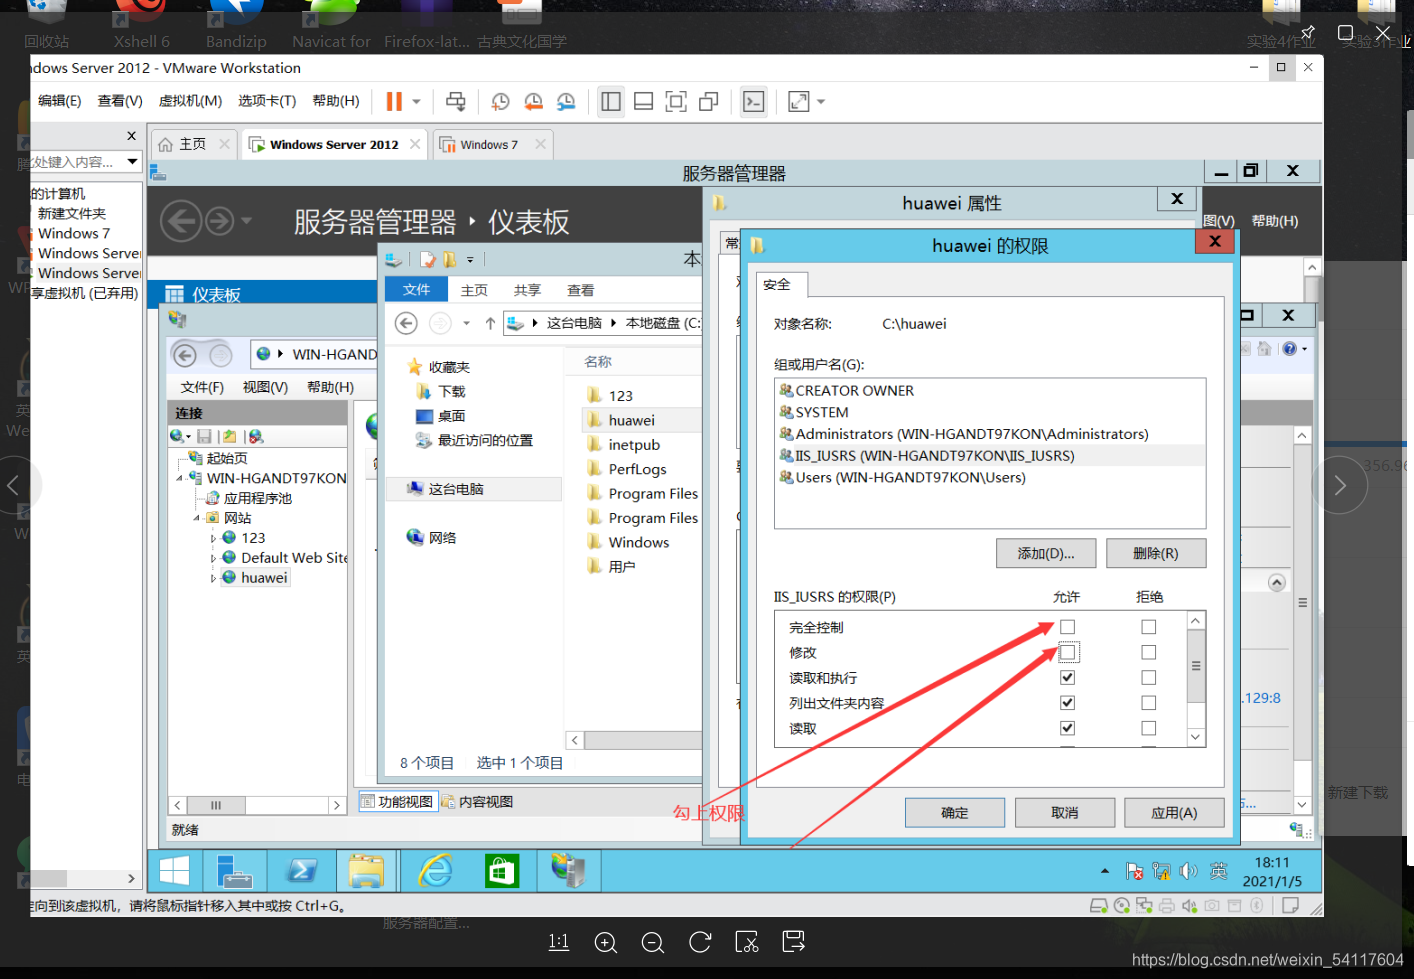Uncheck Allow for Read and execute permission
This screenshot has height=979, width=1414.
(1067, 677)
